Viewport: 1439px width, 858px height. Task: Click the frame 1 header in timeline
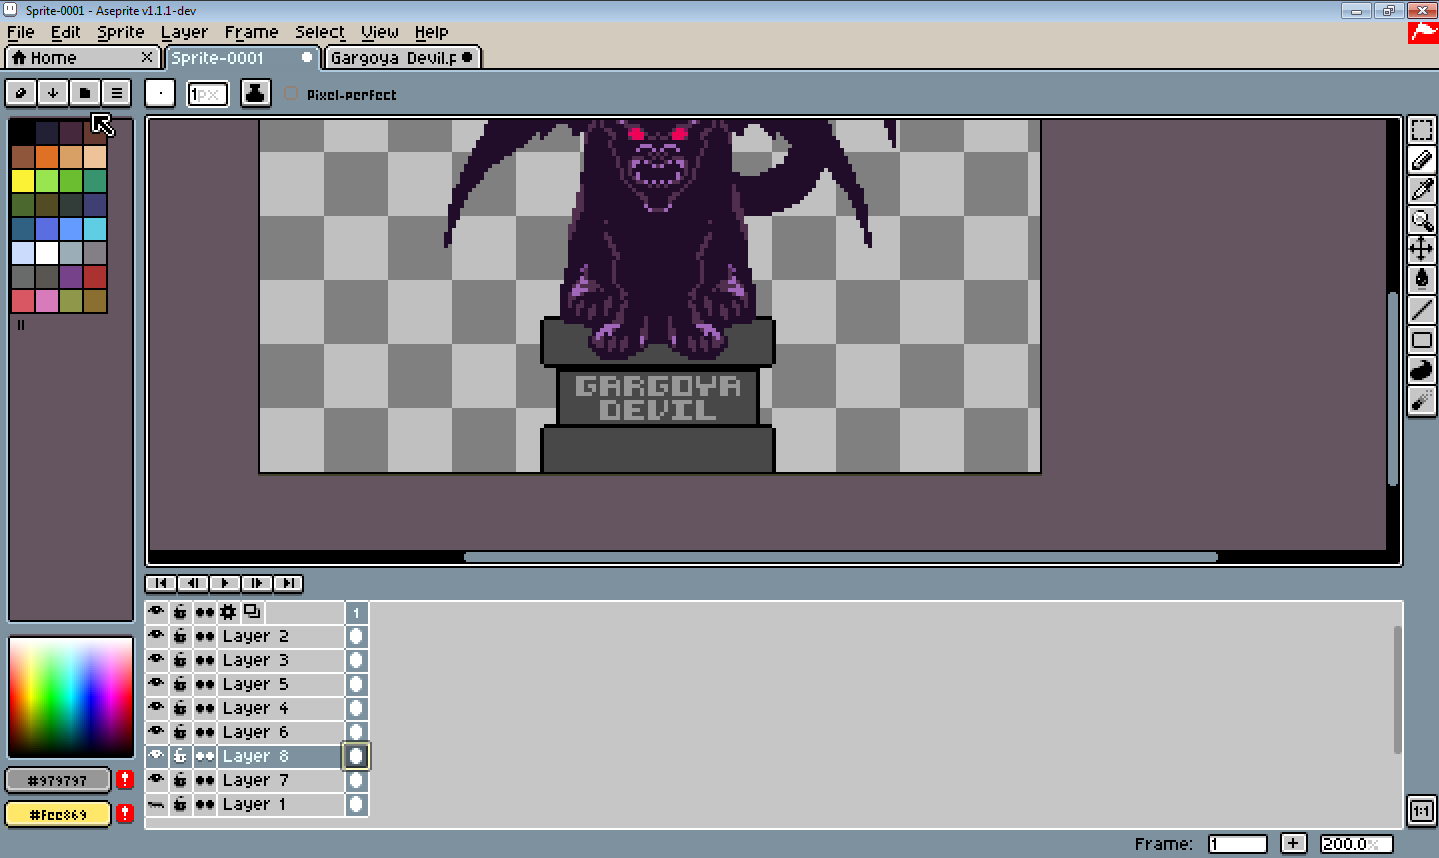[356, 612]
